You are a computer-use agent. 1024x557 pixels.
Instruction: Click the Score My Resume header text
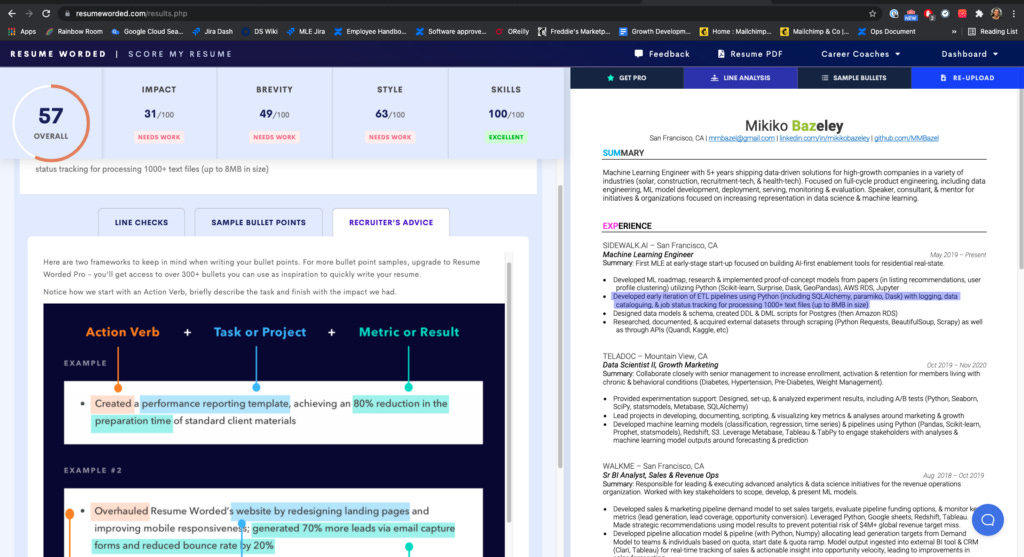180,54
